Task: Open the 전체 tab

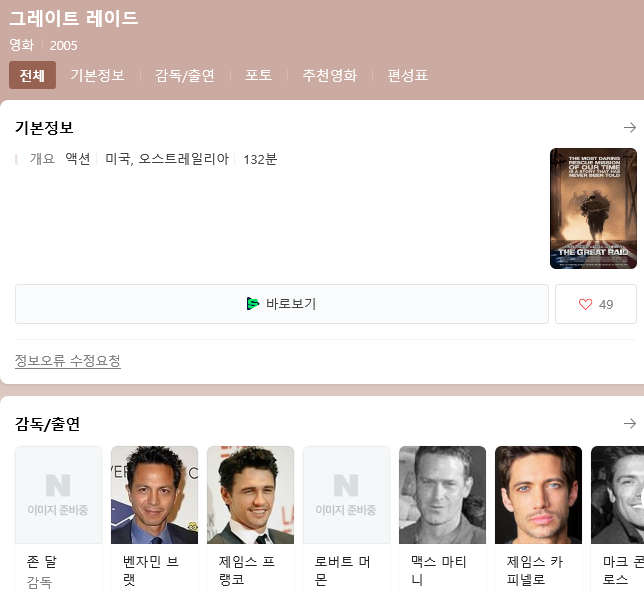Action: tap(32, 75)
